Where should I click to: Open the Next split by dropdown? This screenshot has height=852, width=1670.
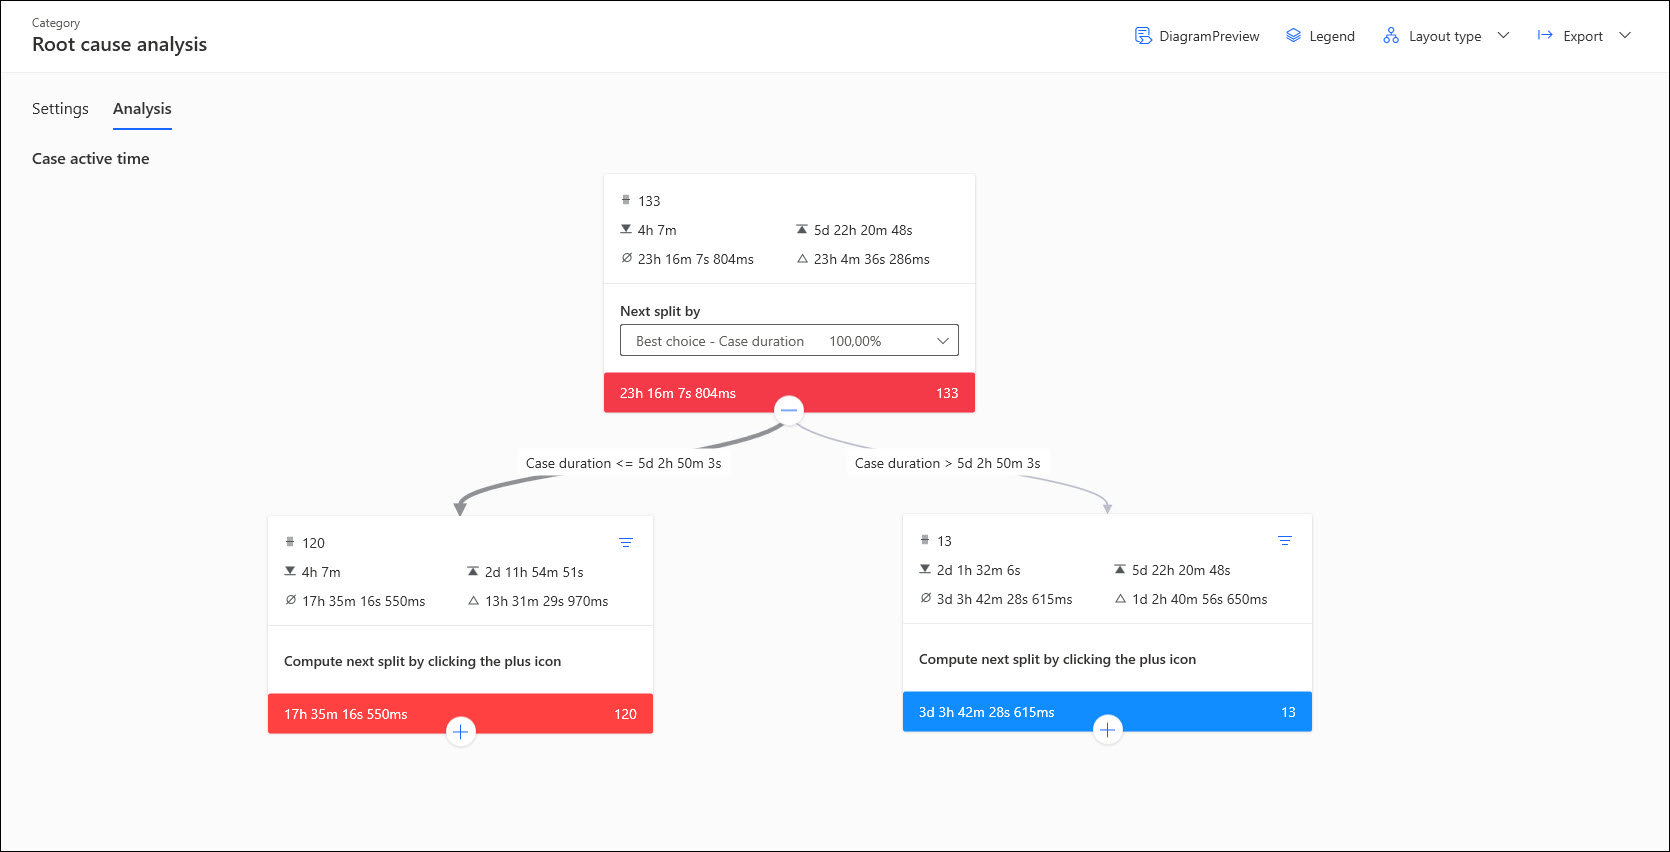pos(789,341)
